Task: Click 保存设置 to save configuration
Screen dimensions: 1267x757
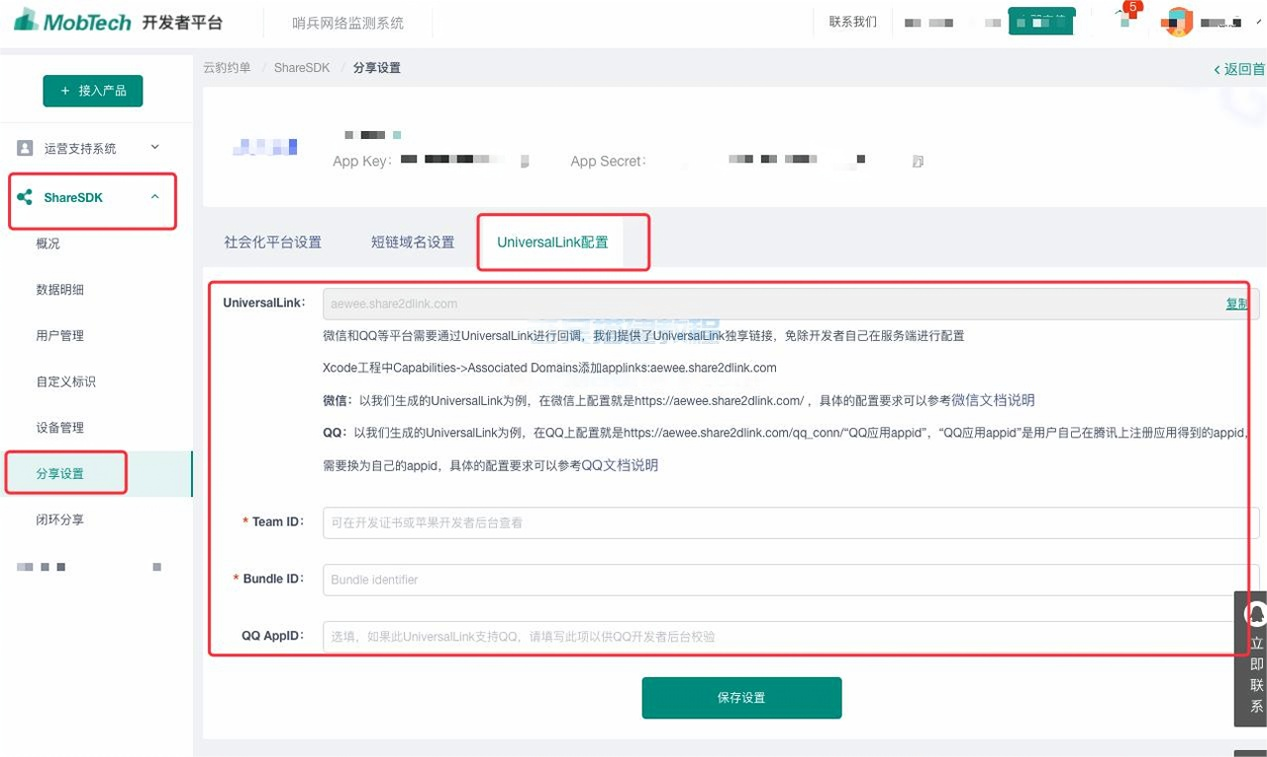Action: pyautogui.click(x=741, y=698)
